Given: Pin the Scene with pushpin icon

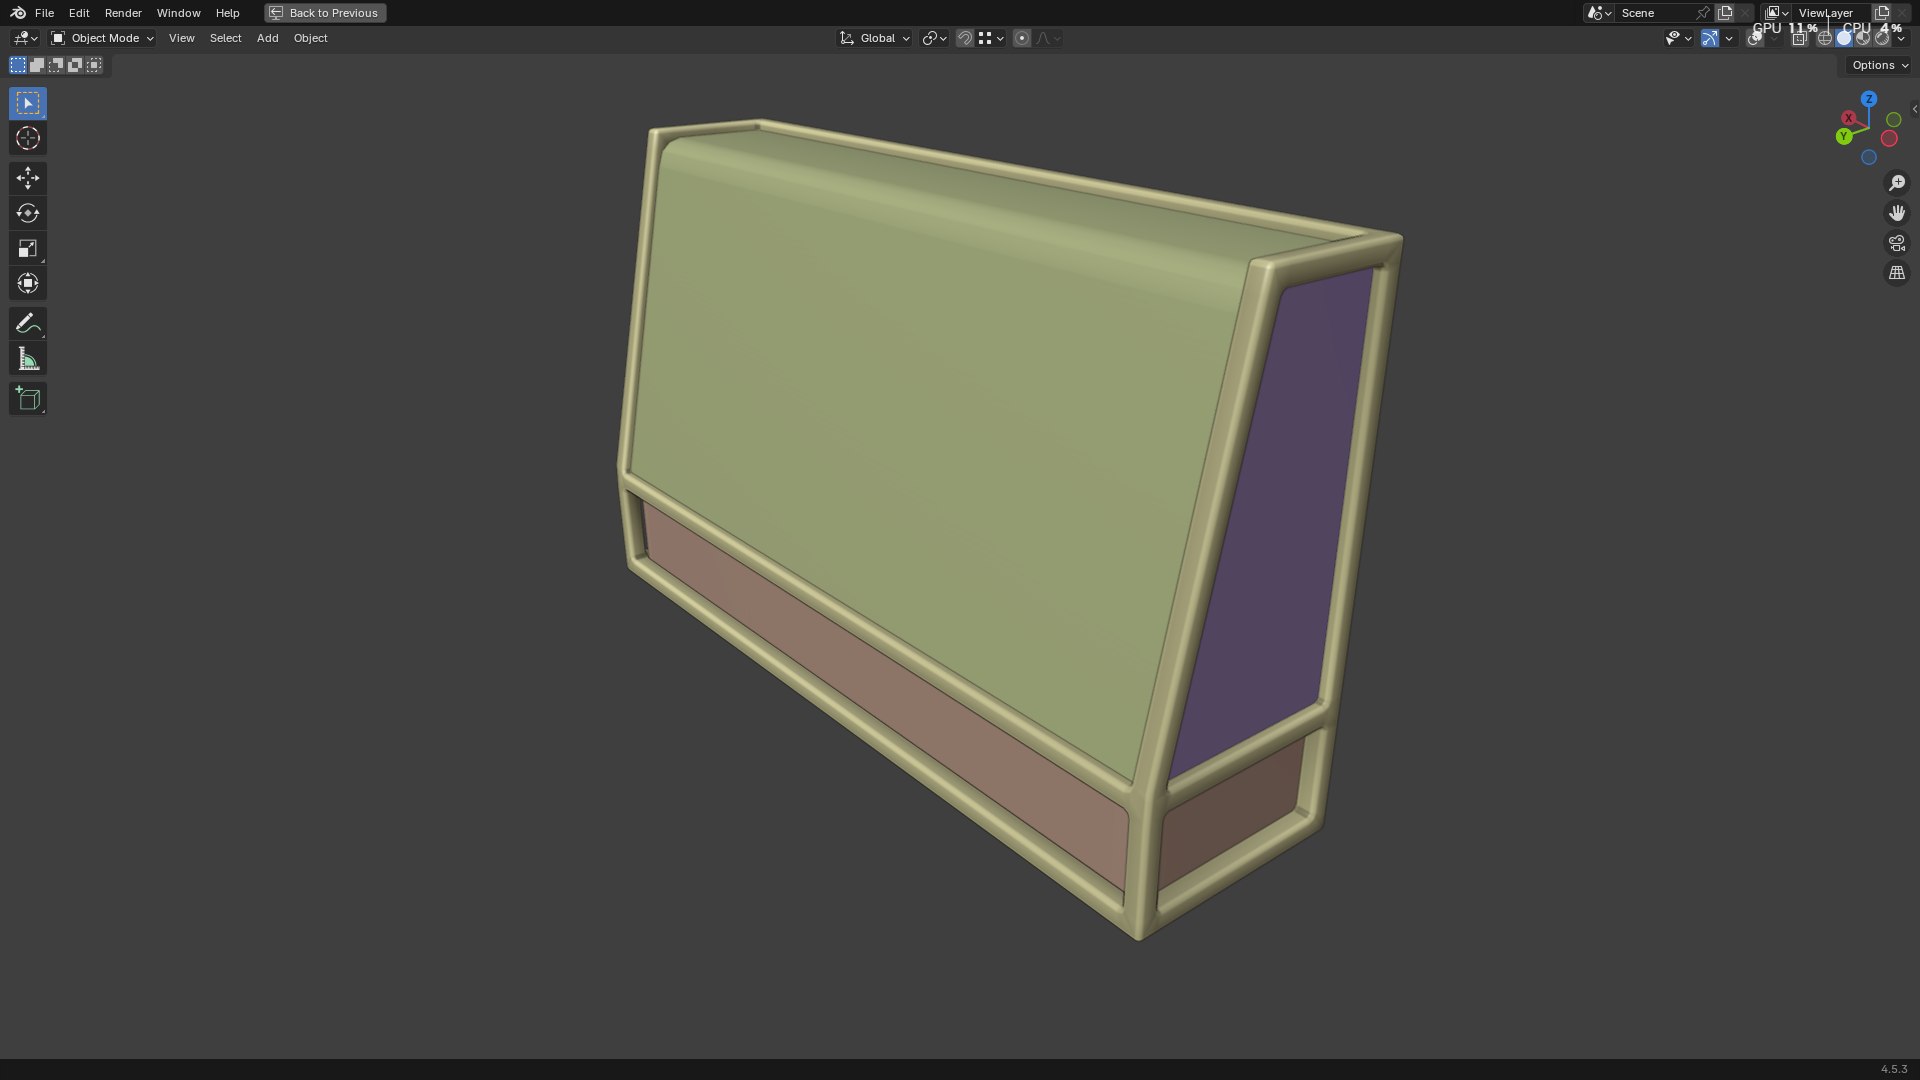Looking at the screenshot, I should click(x=1703, y=13).
